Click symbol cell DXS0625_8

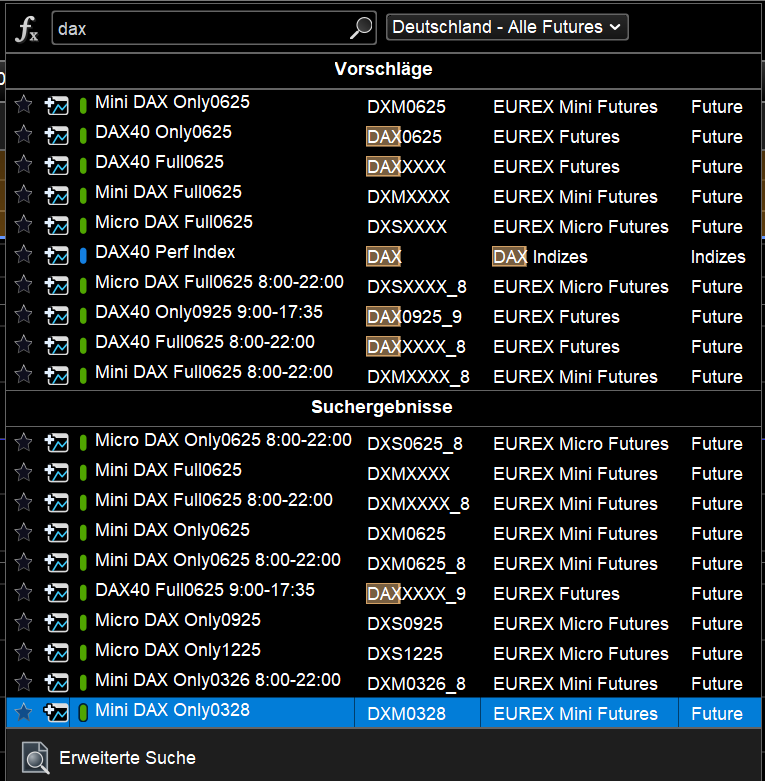[x=415, y=444]
